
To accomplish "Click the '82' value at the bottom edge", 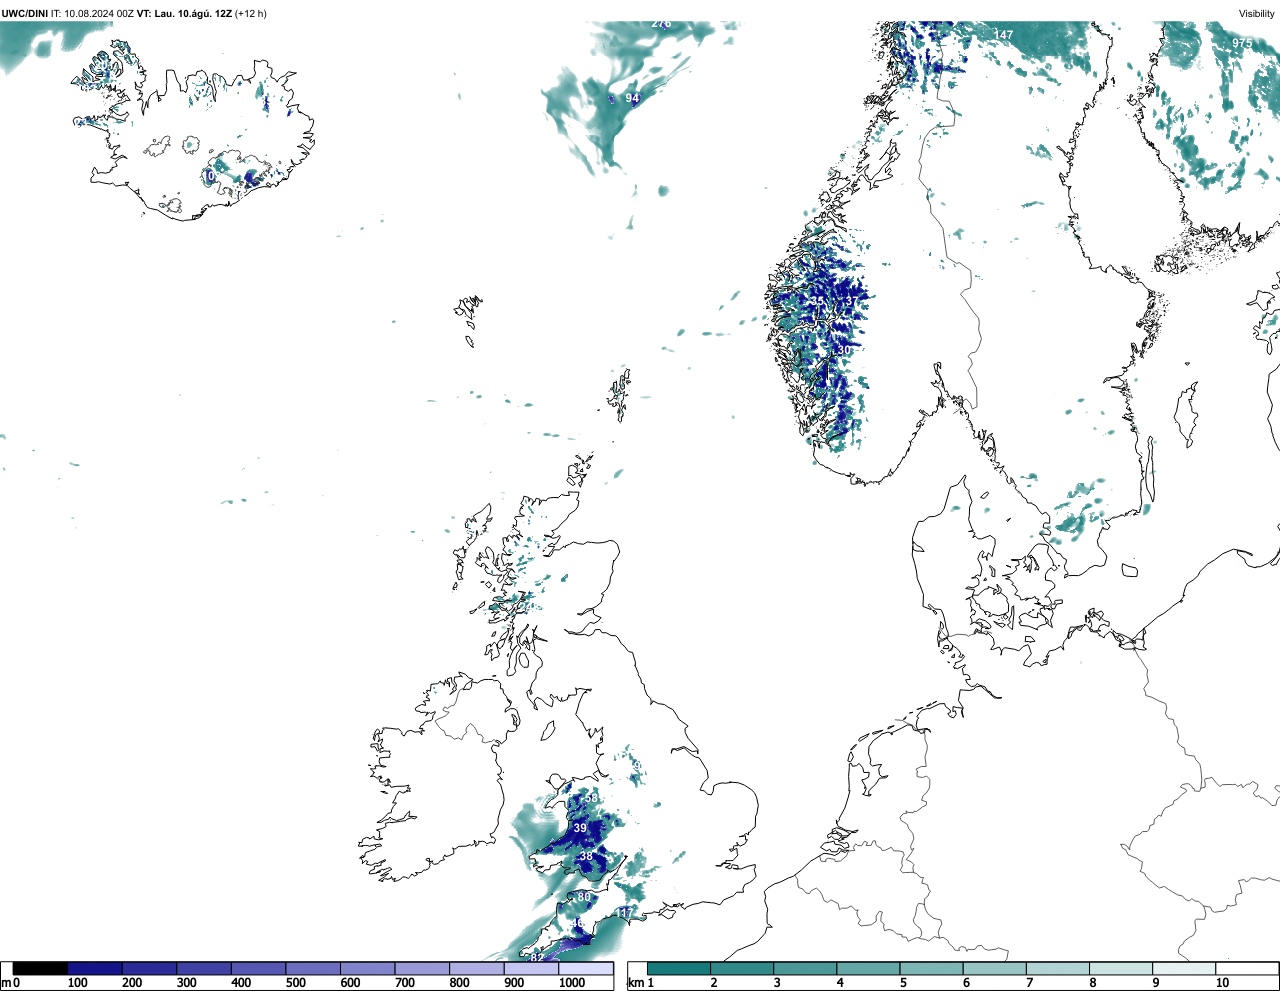I will (x=537, y=957).
